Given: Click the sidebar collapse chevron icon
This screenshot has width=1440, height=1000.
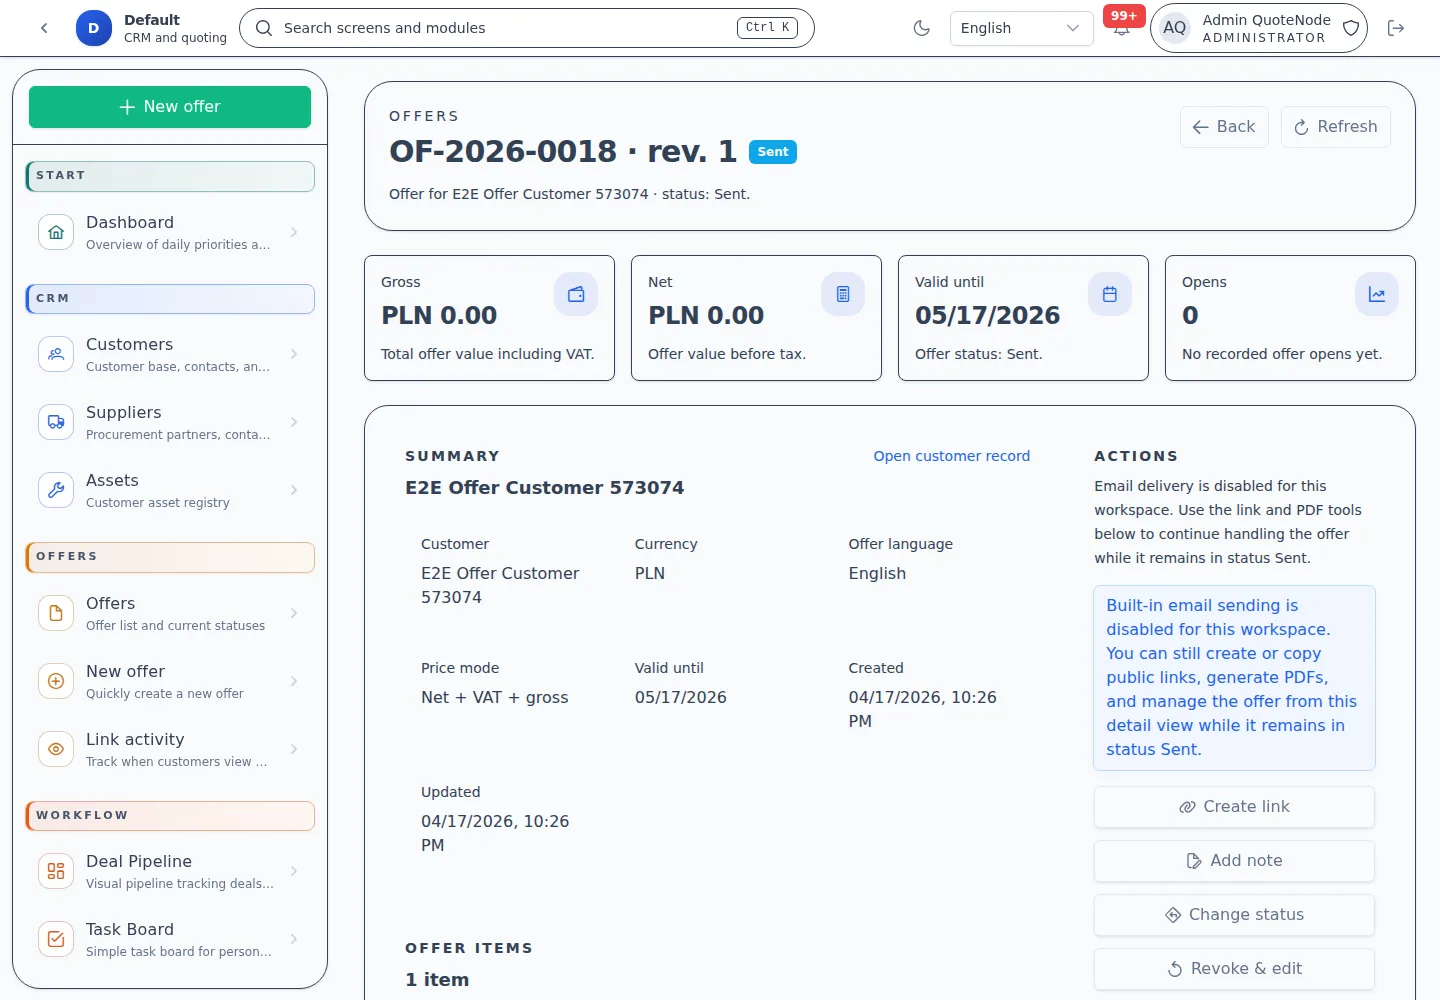Looking at the screenshot, I should [44, 28].
